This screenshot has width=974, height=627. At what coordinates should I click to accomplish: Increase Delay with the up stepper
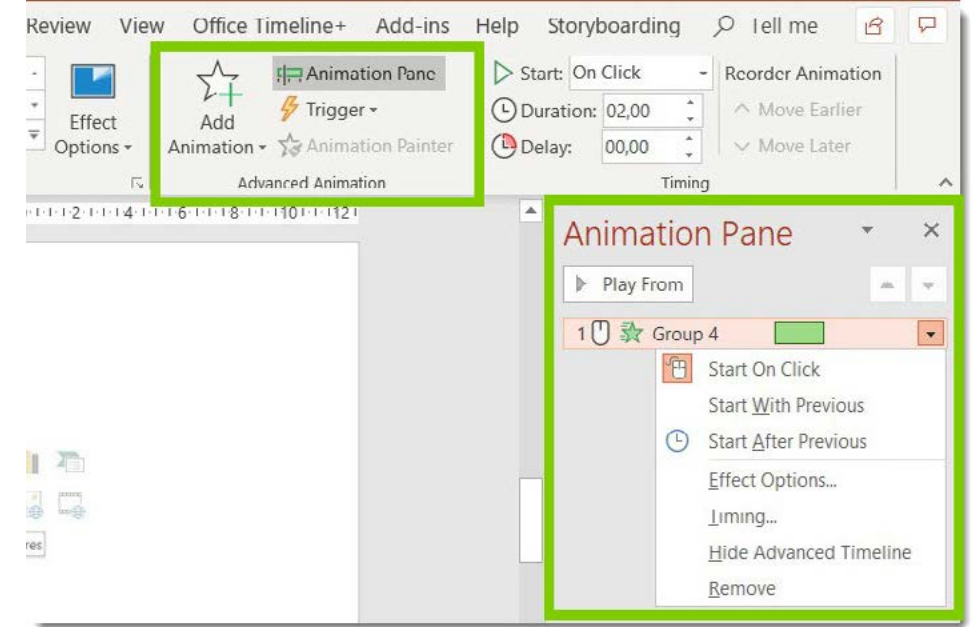[x=691, y=139]
